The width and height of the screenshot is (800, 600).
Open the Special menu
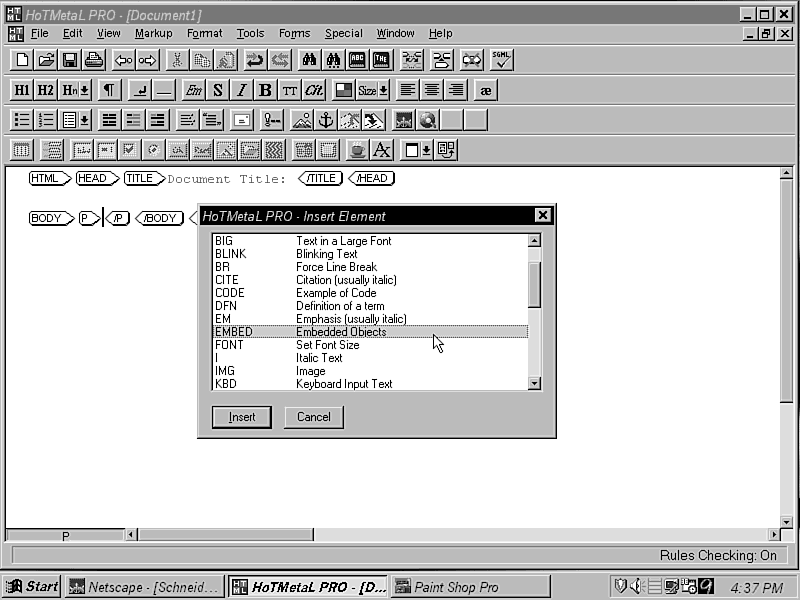coord(344,34)
